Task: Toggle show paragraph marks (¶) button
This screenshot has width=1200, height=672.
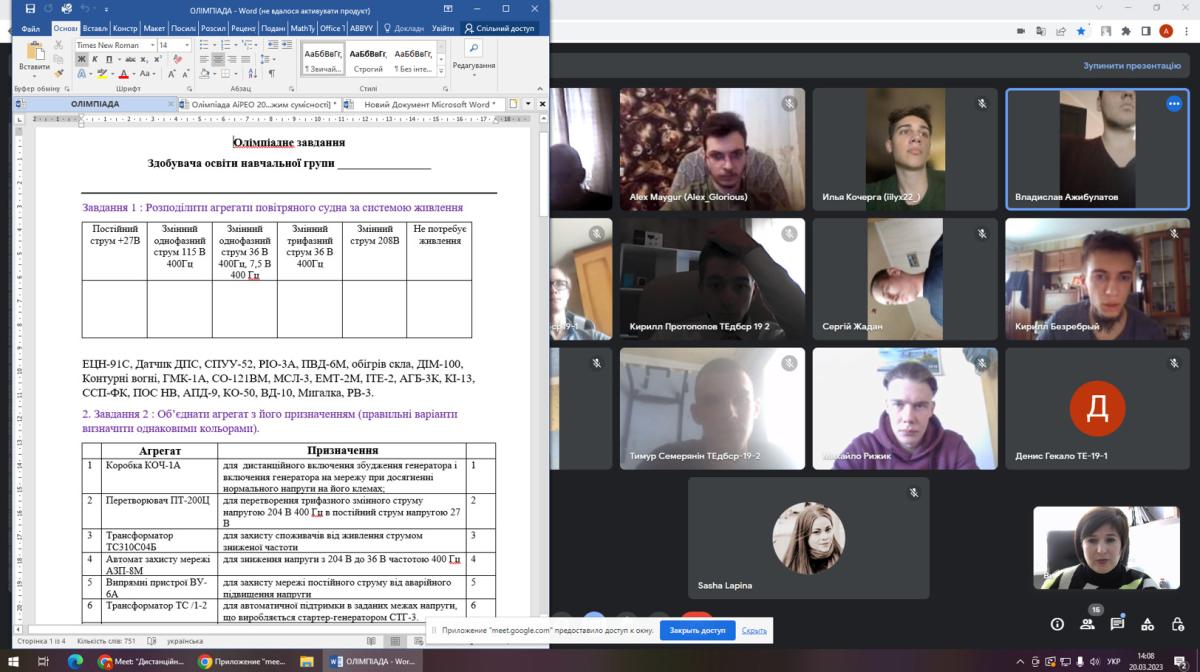Action: (x=271, y=74)
